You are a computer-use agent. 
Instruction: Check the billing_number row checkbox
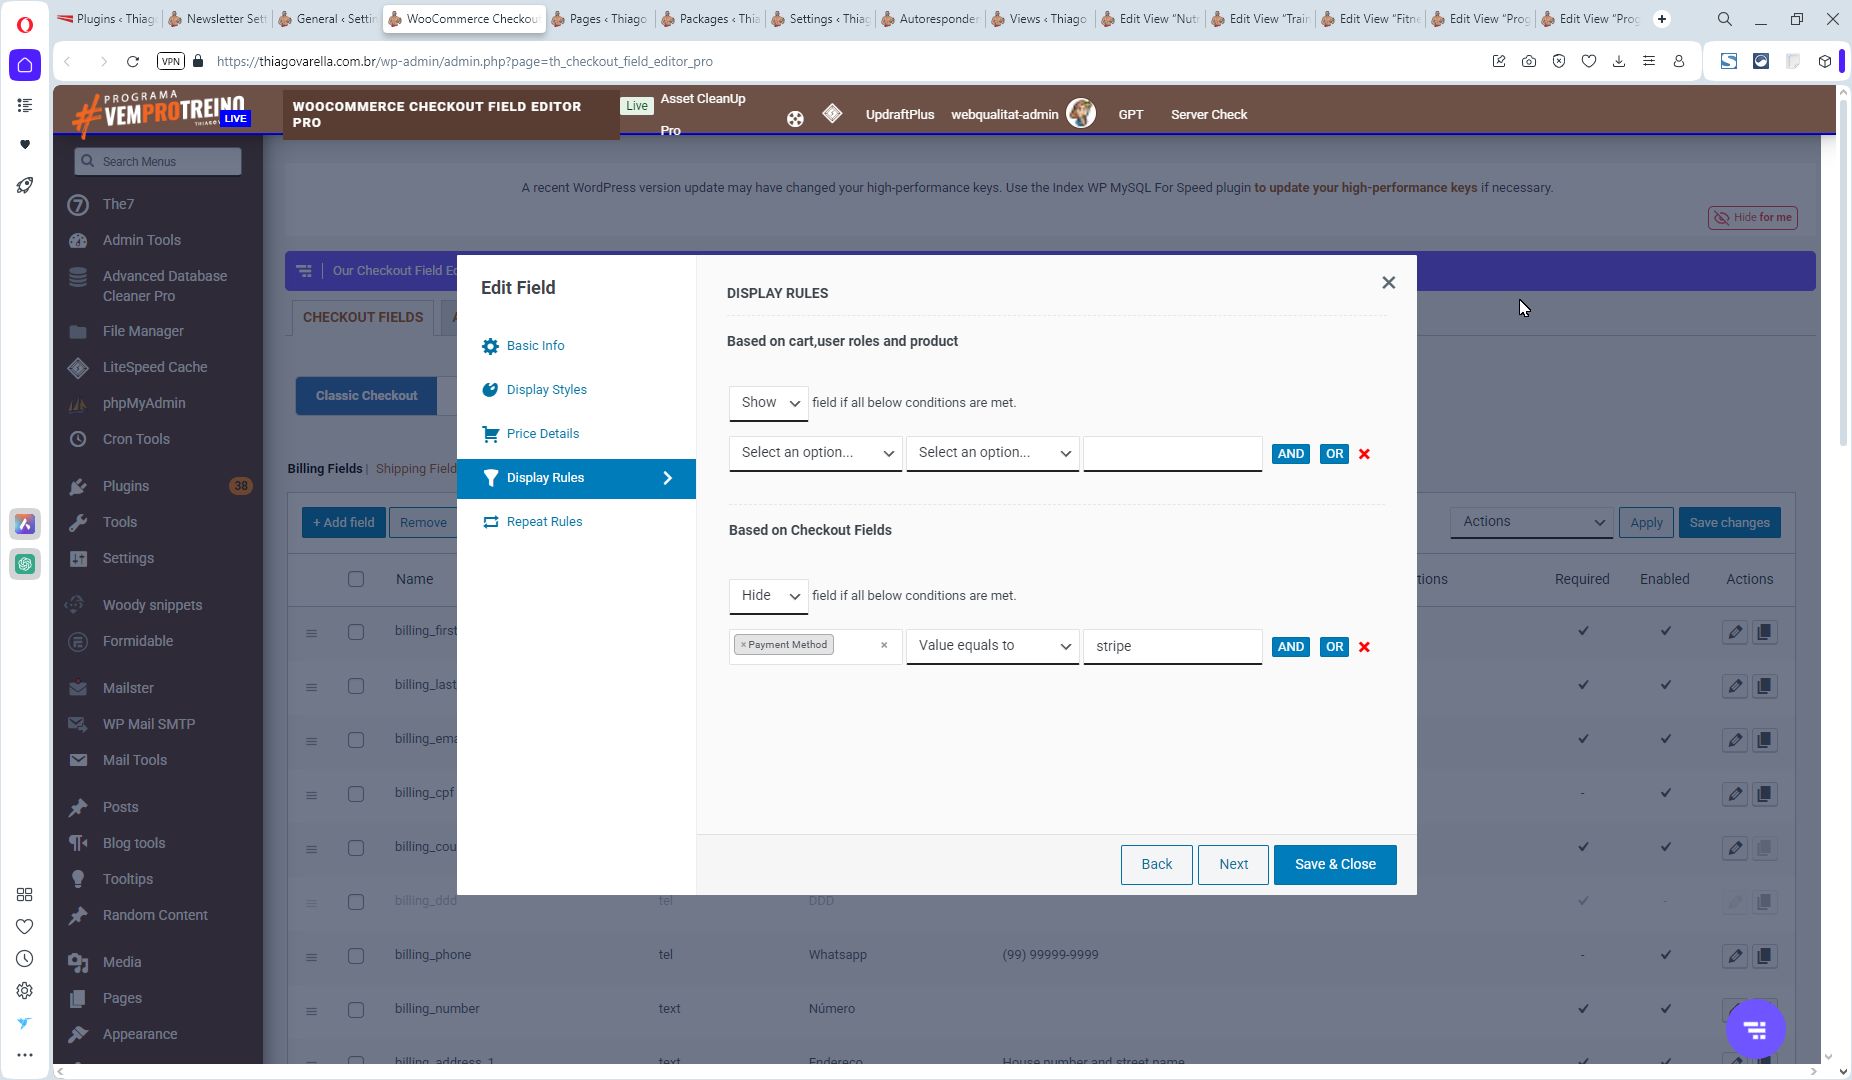coord(356,1010)
